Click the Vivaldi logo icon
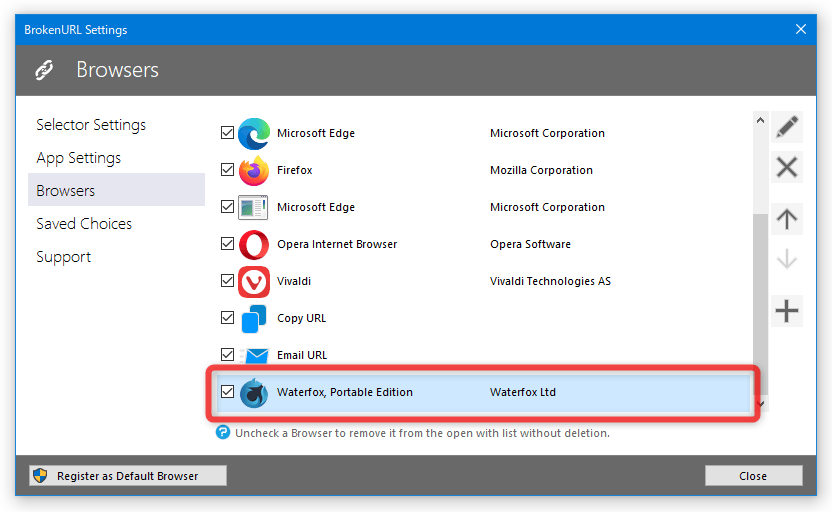The height and width of the screenshot is (512, 832). (254, 281)
